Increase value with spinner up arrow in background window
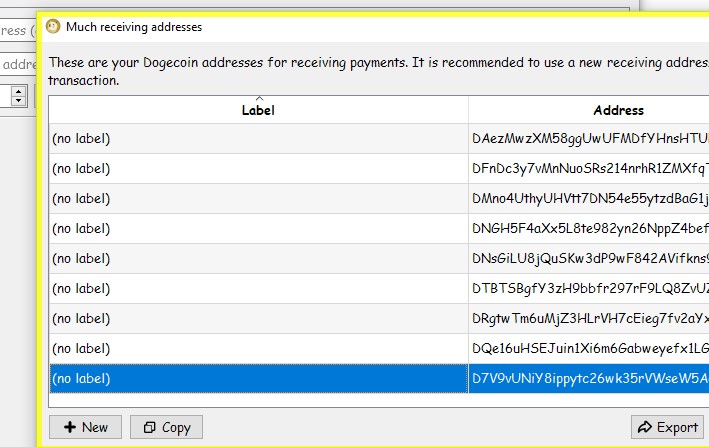 coord(18,91)
